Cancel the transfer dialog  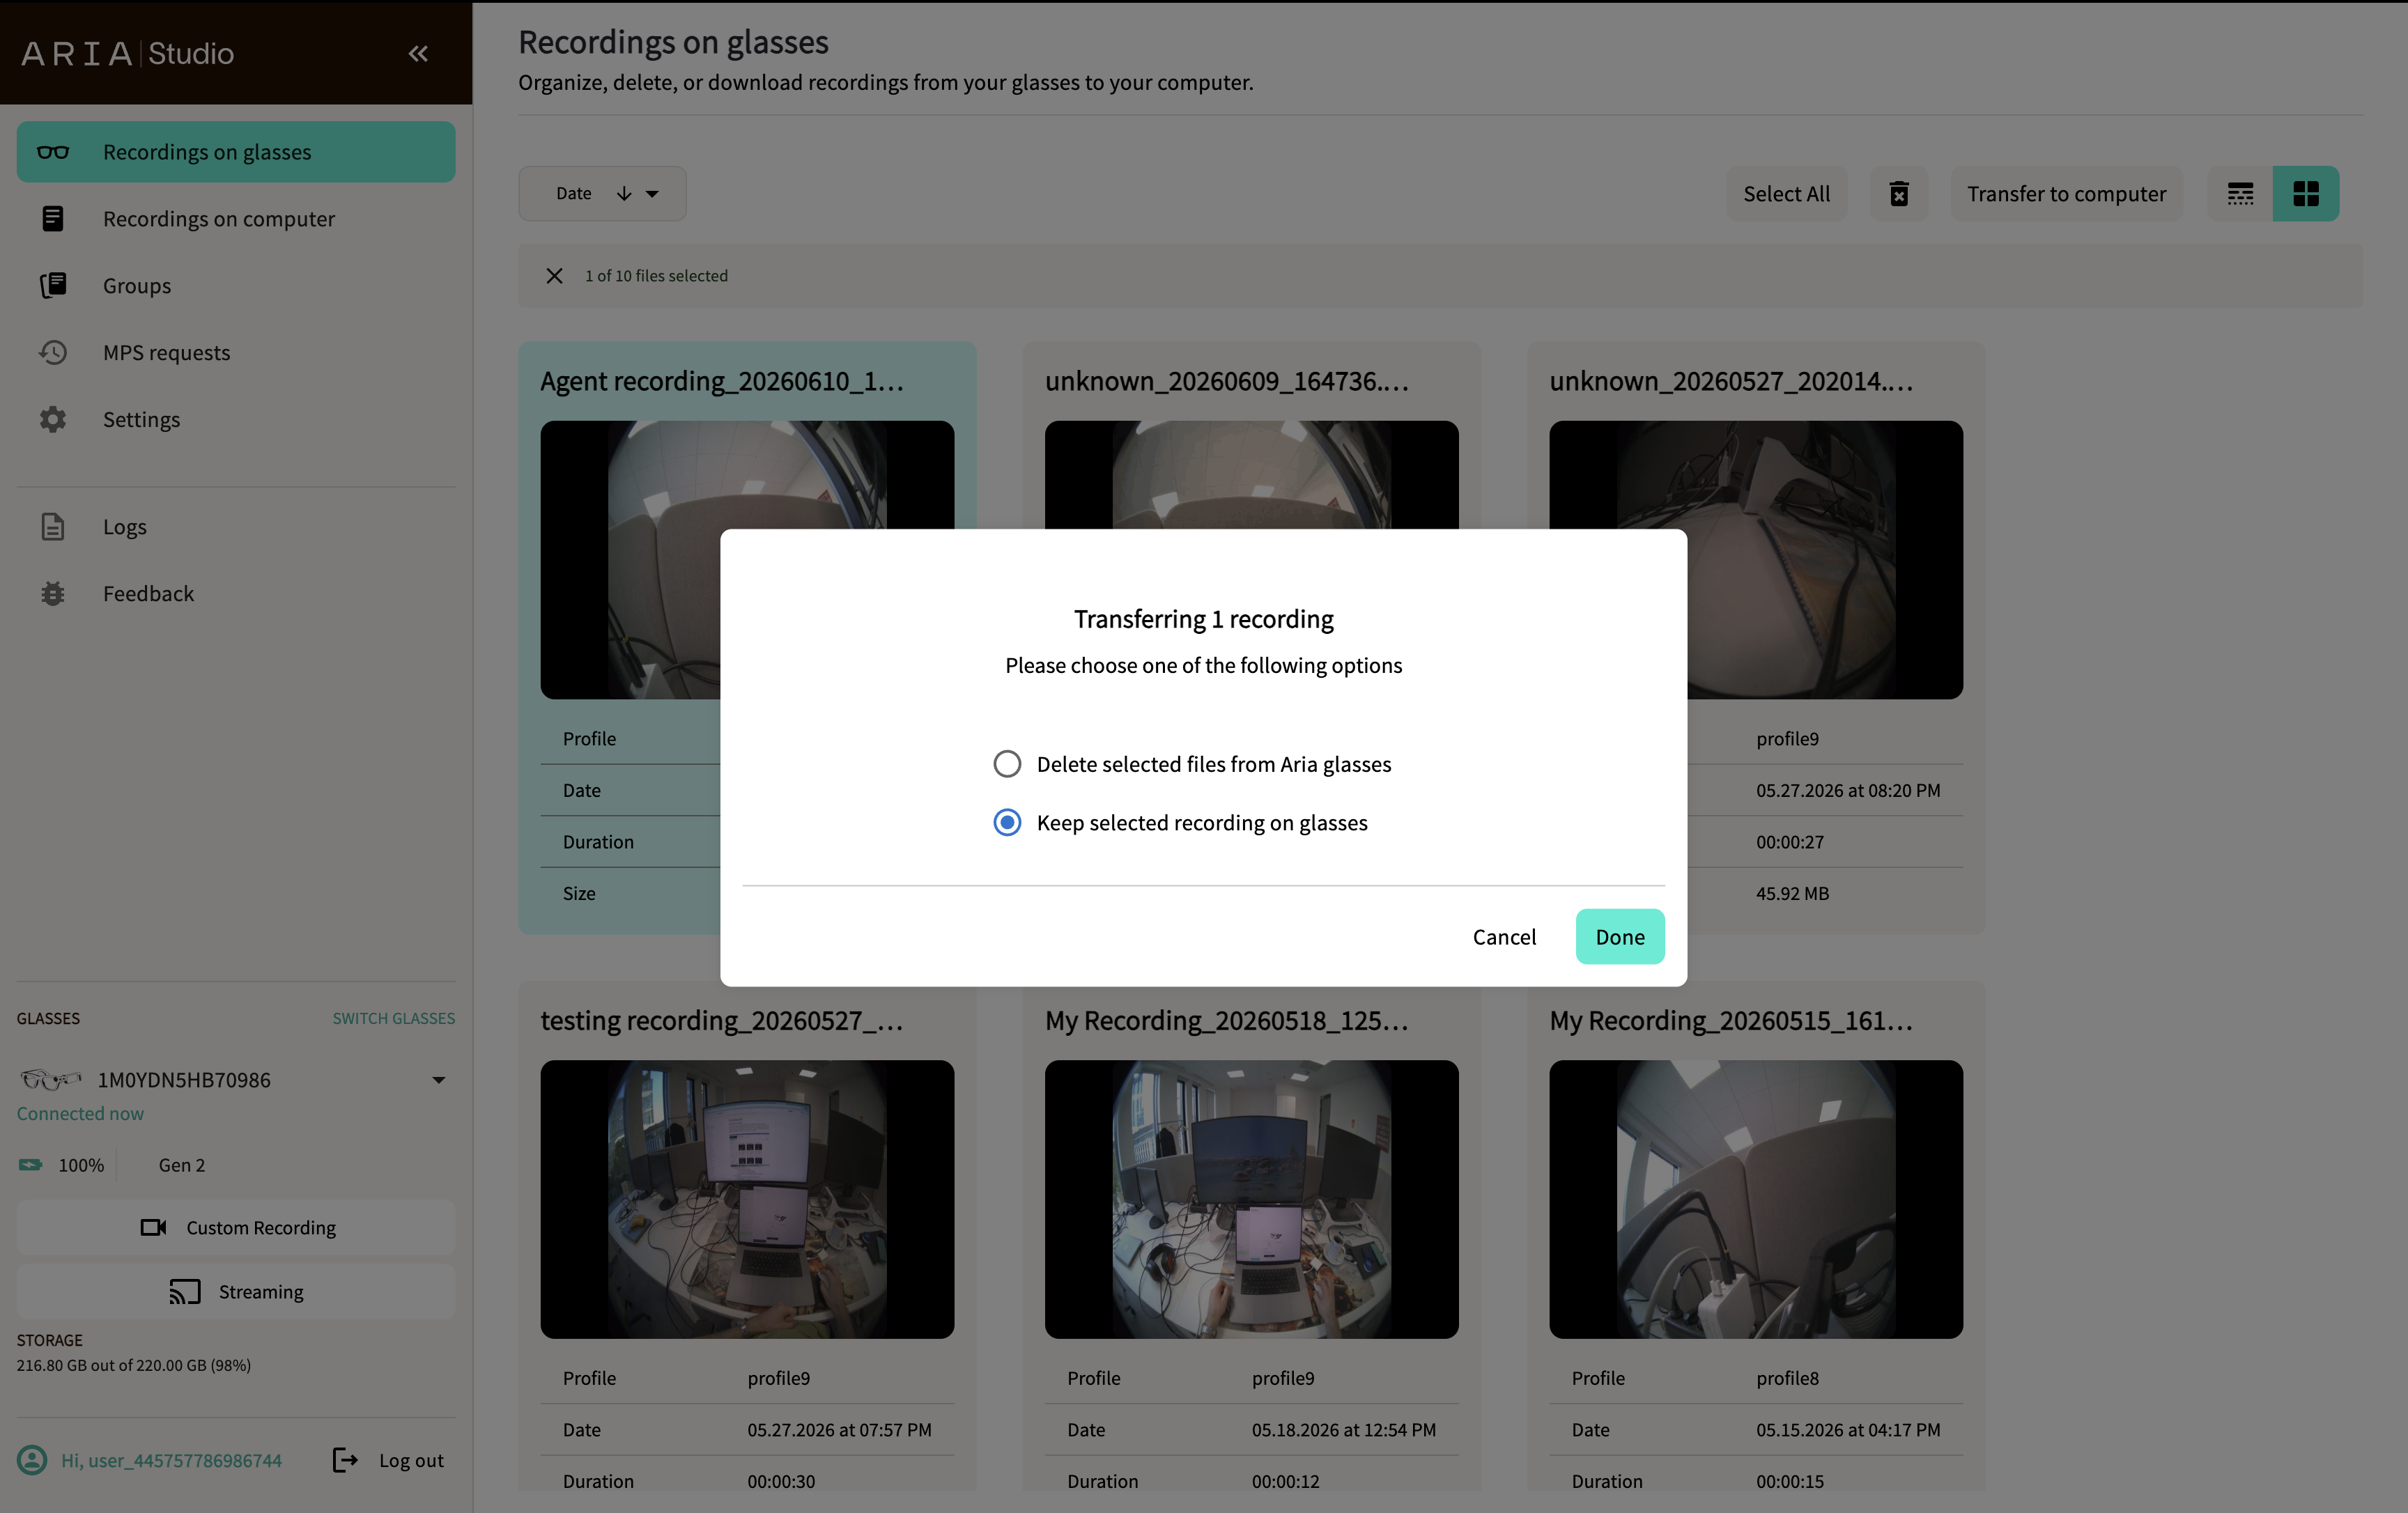pos(1504,937)
